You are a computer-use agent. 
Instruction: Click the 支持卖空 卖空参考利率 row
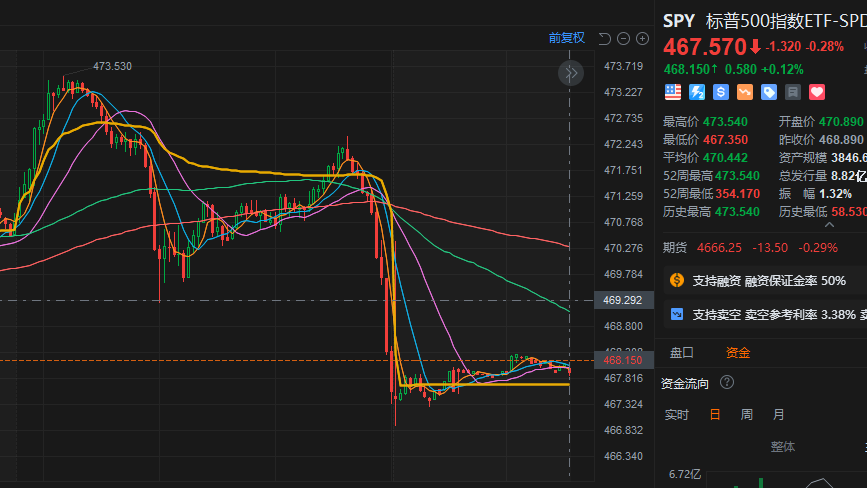click(x=765, y=314)
